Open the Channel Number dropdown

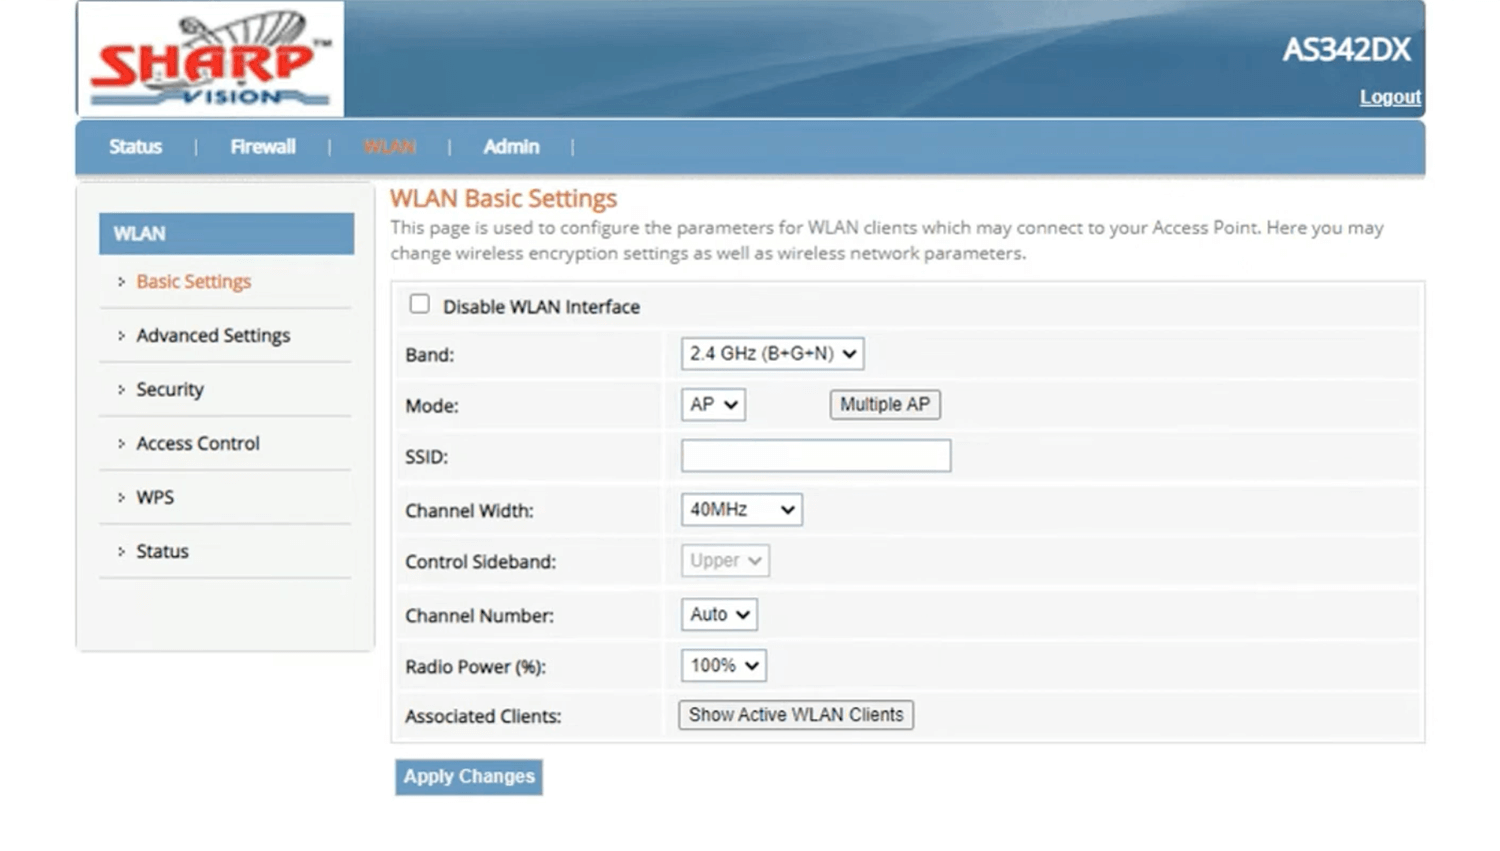(719, 615)
